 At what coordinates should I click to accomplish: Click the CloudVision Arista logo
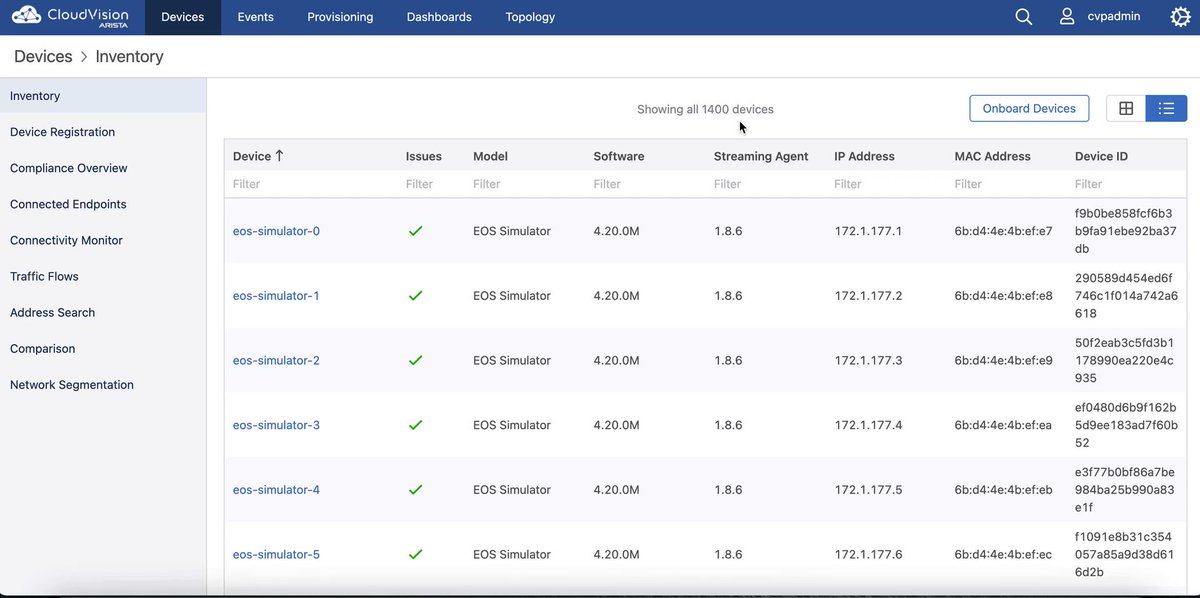pos(69,17)
